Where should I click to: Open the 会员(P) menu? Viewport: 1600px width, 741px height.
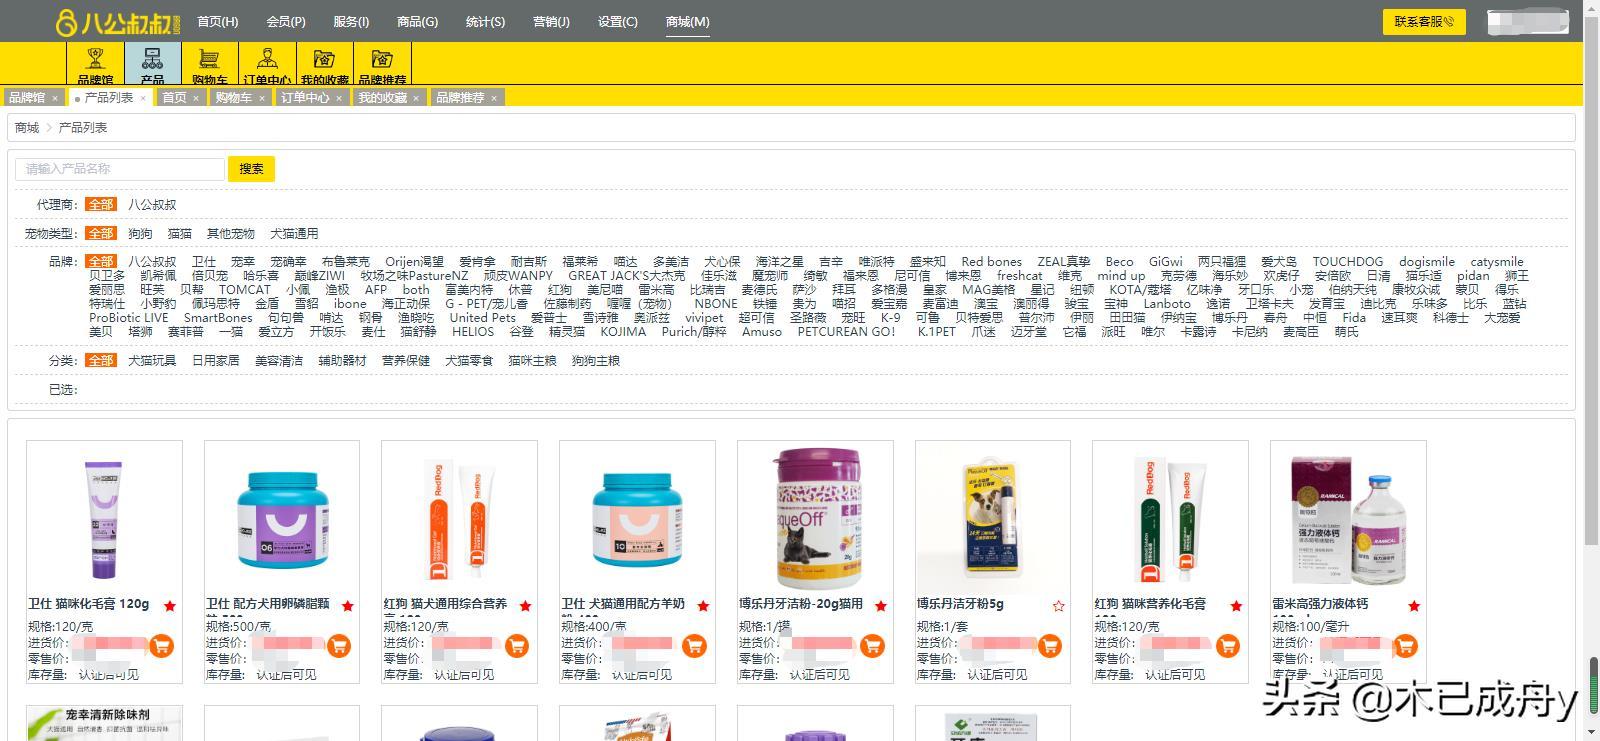tap(286, 21)
